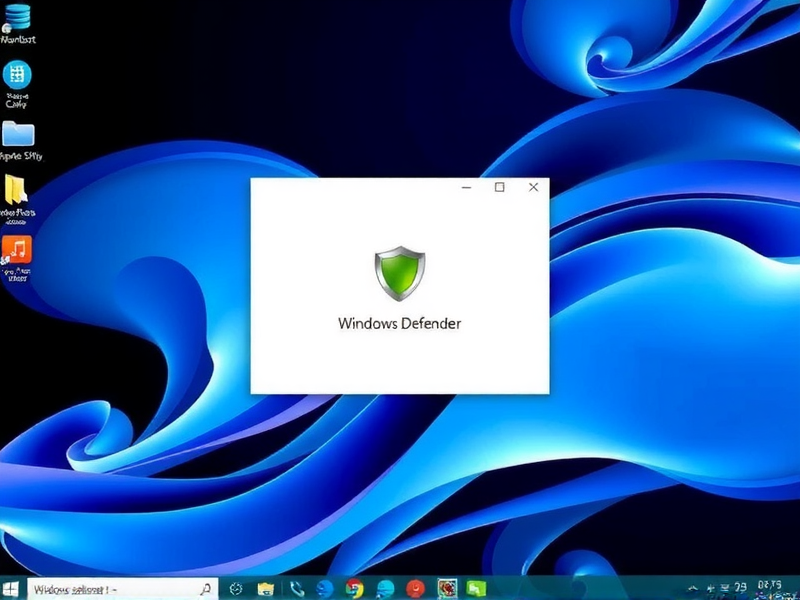Open the system tray clock
The image size is (800, 600).
(768, 586)
